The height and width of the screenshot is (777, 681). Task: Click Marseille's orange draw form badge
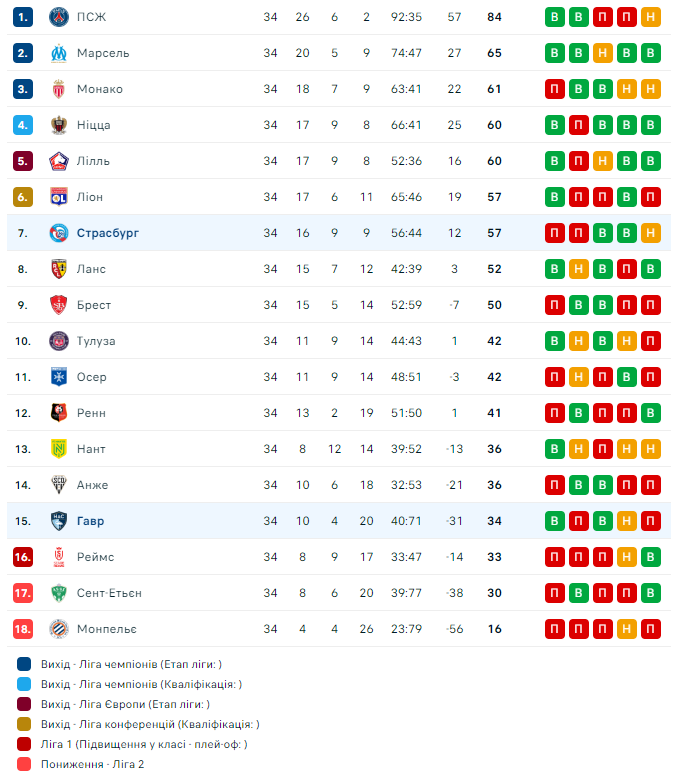(x=603, y=53)
